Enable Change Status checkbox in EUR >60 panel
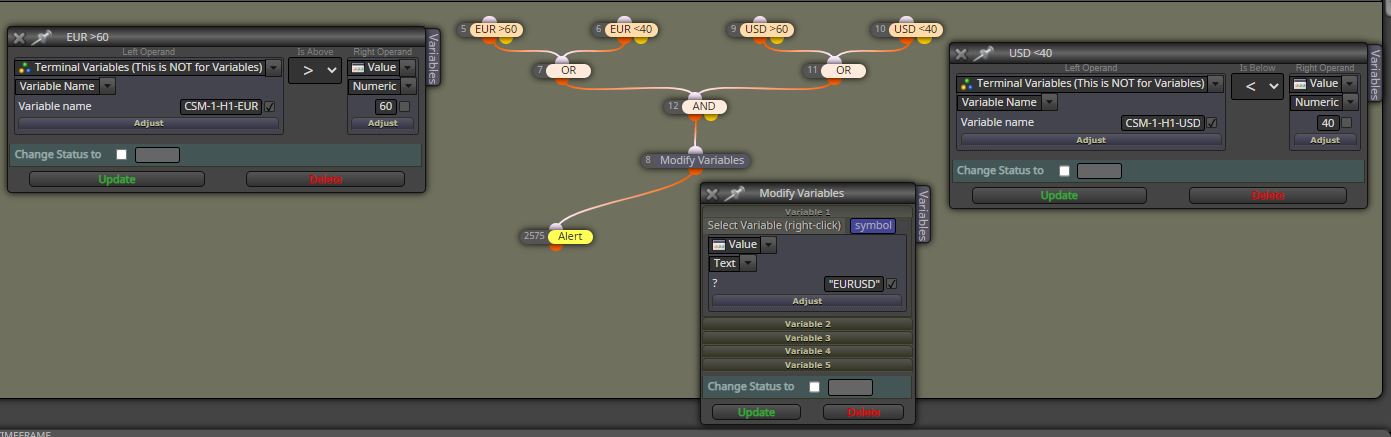The height and width of the screenshot is (437, 1391). coord(121,155)
